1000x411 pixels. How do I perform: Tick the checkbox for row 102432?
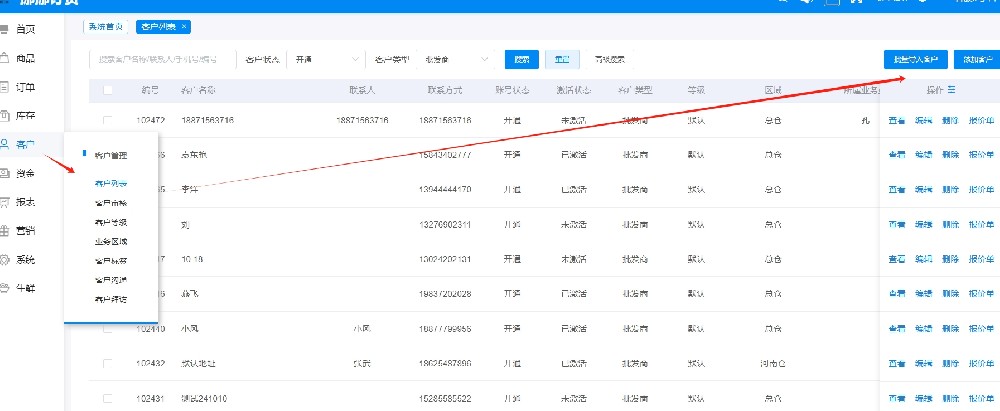(x=108, y=361)
